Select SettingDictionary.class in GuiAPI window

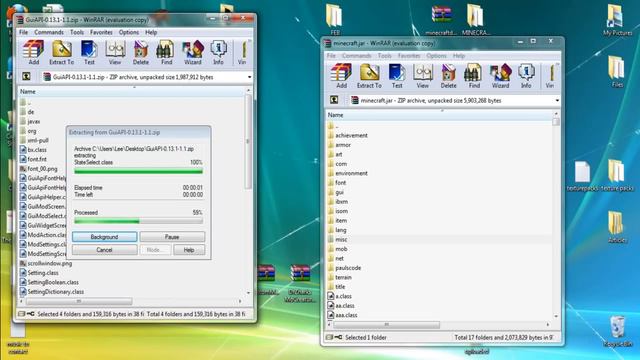coord(52,292)
